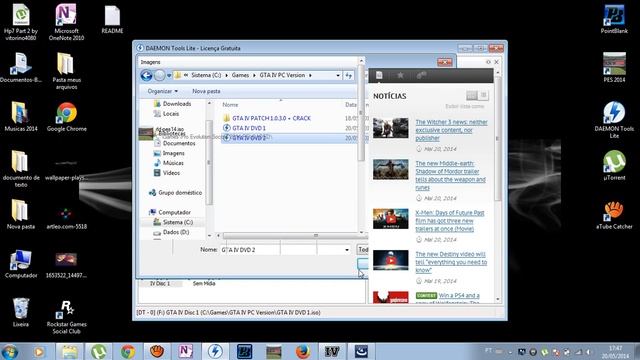The width and height of the screenshot is (640, 360).
Task: Open Firefox from taskbar
Action: pyautogui.click(x=302, y=351)
